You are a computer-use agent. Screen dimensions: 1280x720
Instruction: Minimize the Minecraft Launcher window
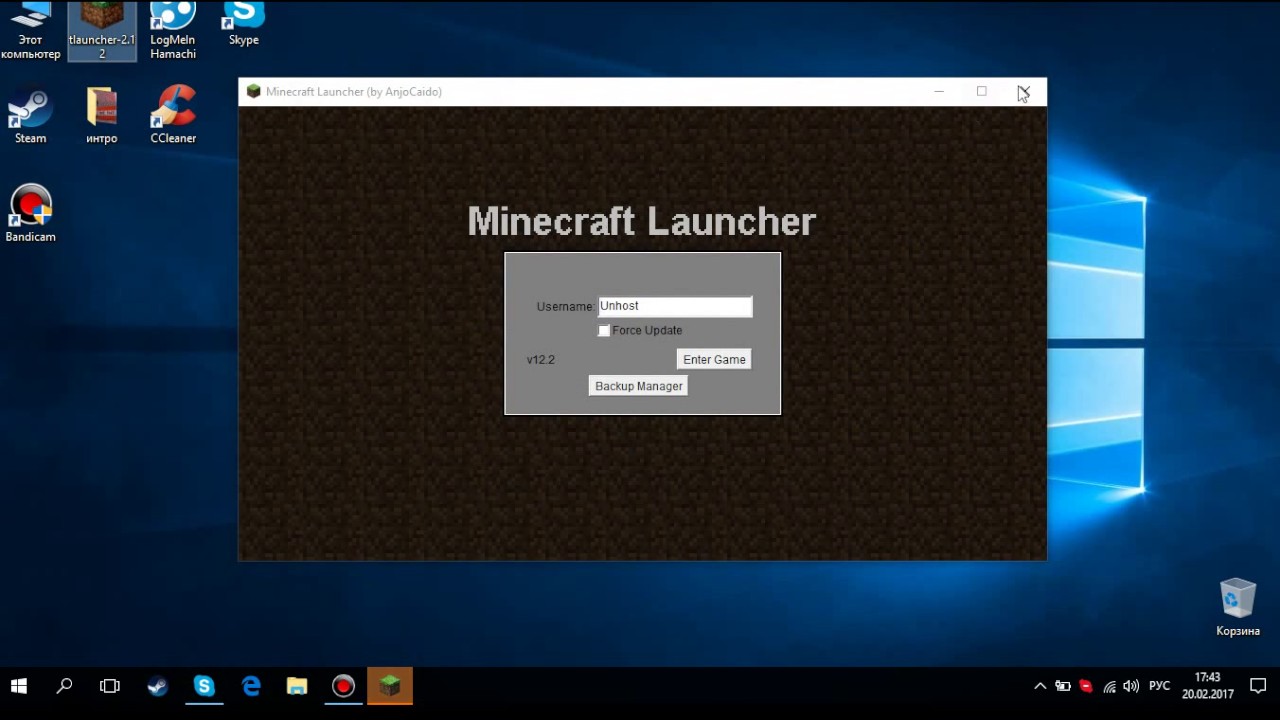click(x=939, y=91)
